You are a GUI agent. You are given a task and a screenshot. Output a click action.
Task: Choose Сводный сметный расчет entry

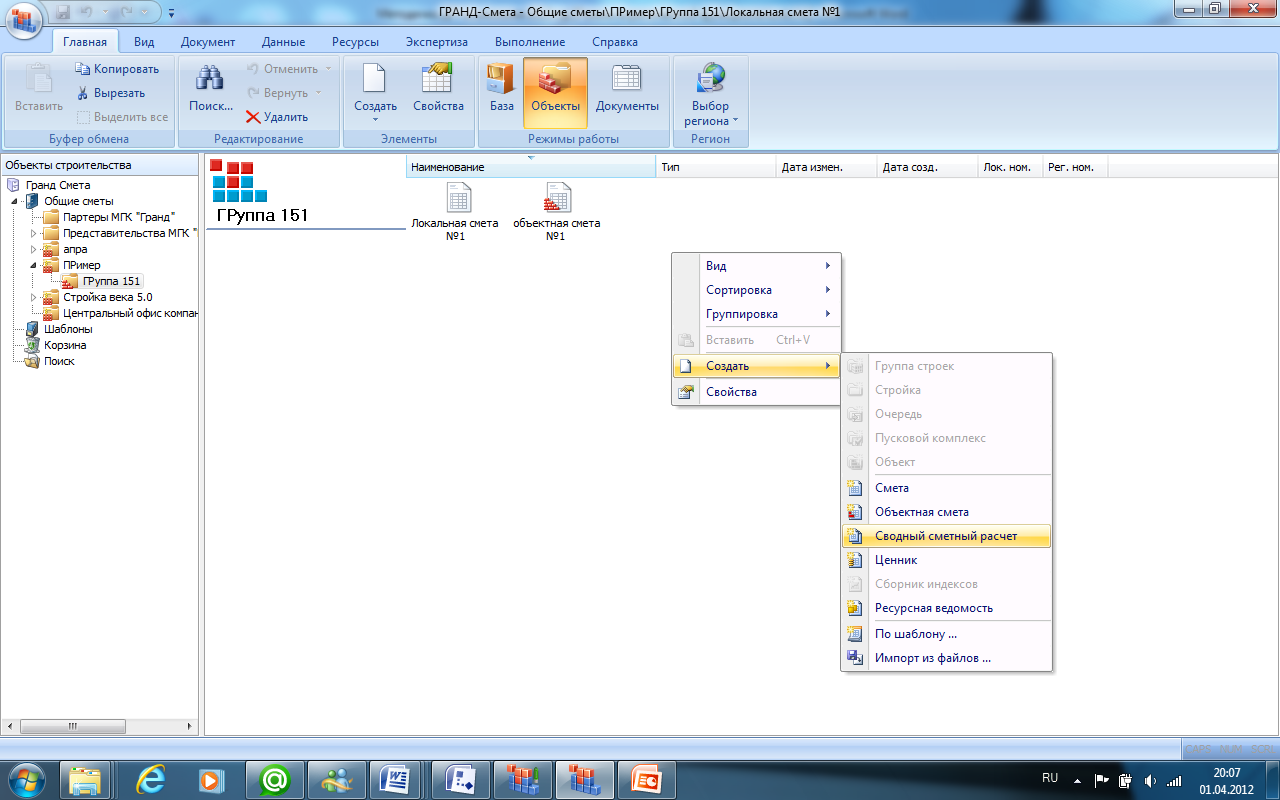point(947,536)
